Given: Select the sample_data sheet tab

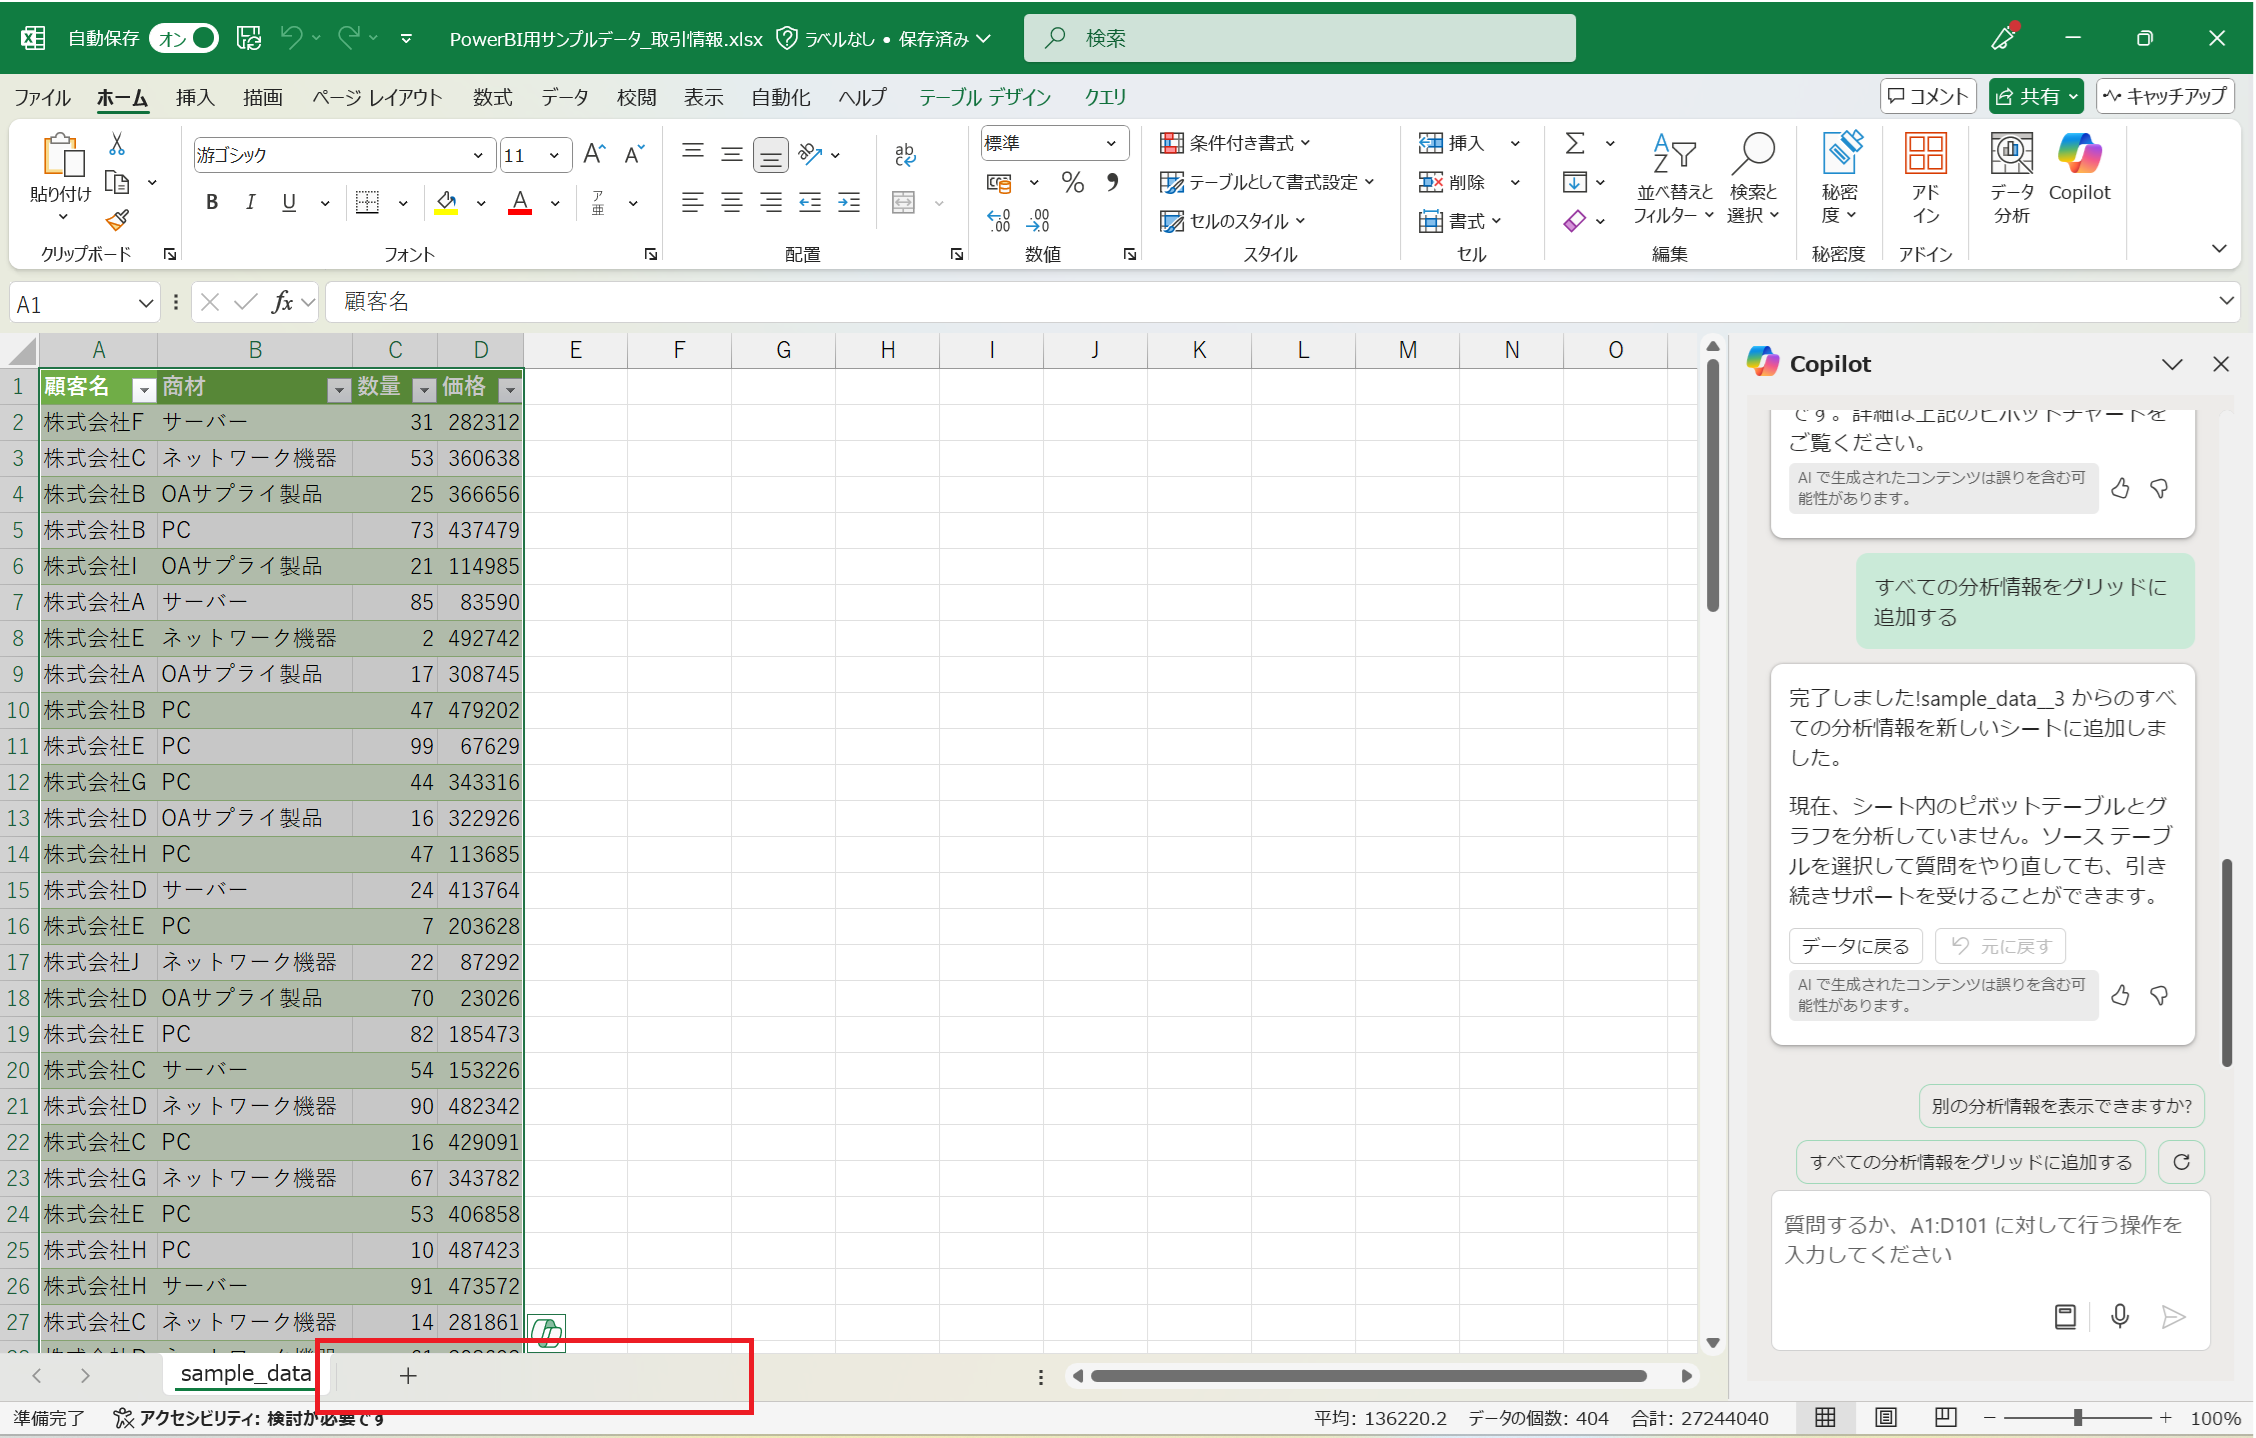Looking at the screenshot, I should click(245, 1374).
